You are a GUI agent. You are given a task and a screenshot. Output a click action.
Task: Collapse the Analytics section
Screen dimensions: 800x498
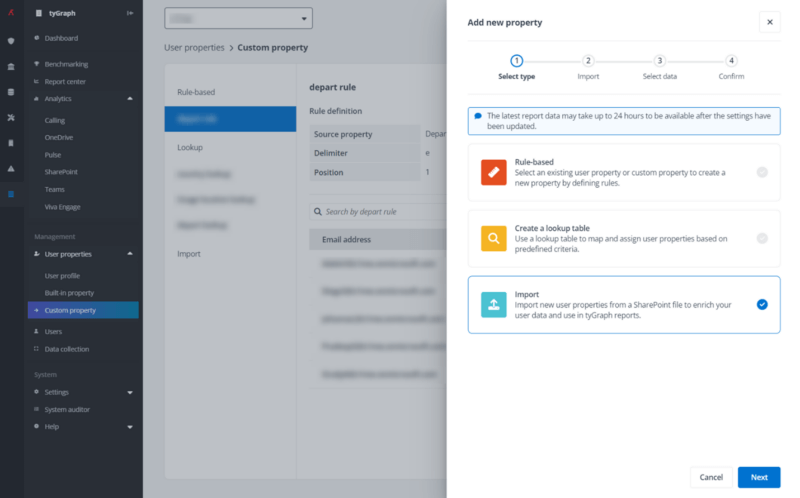click(130, 99)
